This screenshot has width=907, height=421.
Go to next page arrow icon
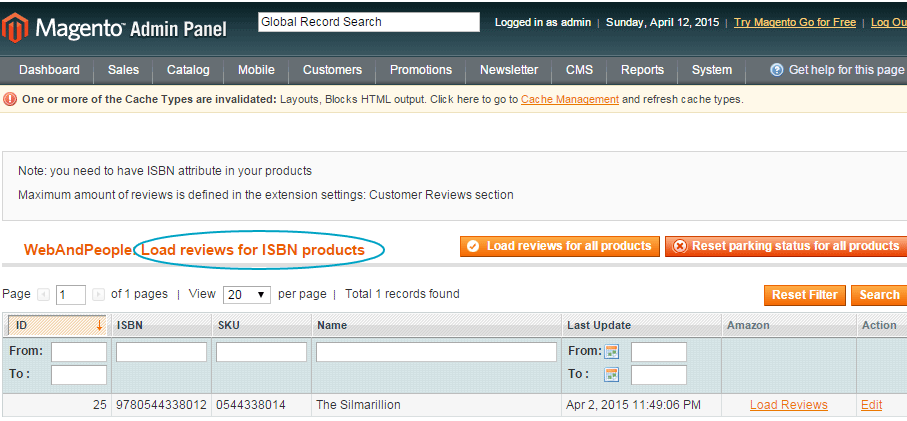coord(98,295)
